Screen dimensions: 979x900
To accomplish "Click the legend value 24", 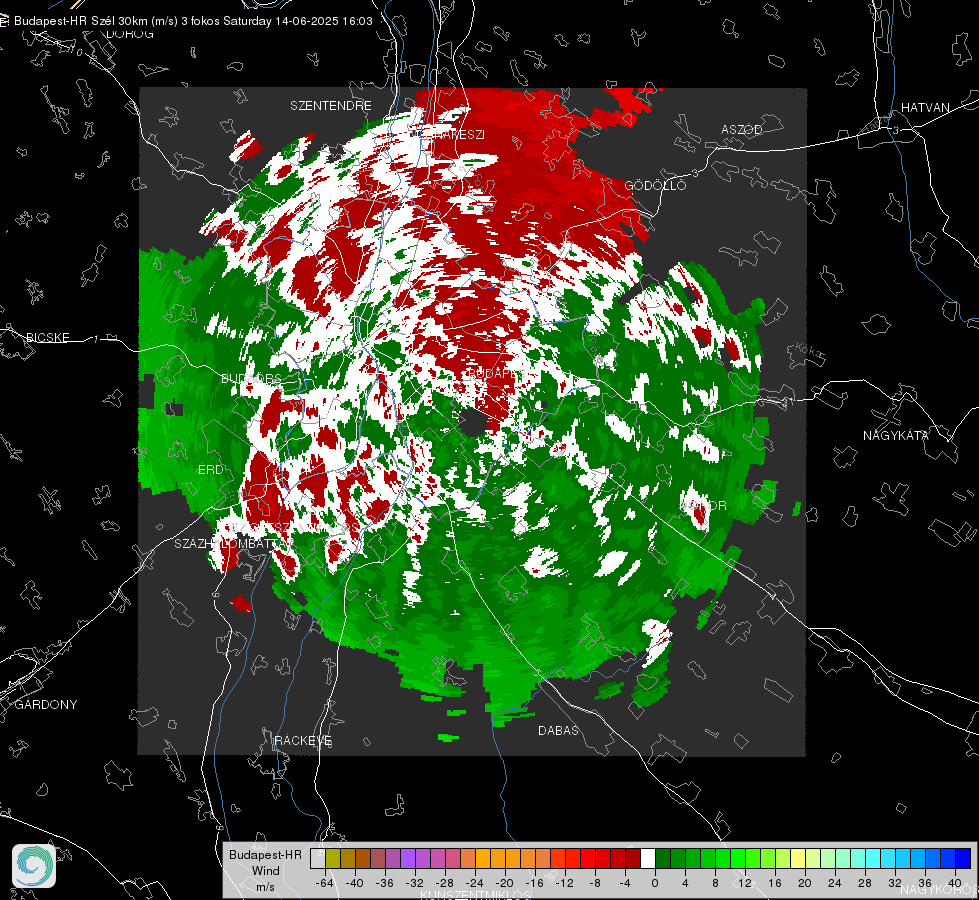I will pyautogui.click(x=835, y=883).
